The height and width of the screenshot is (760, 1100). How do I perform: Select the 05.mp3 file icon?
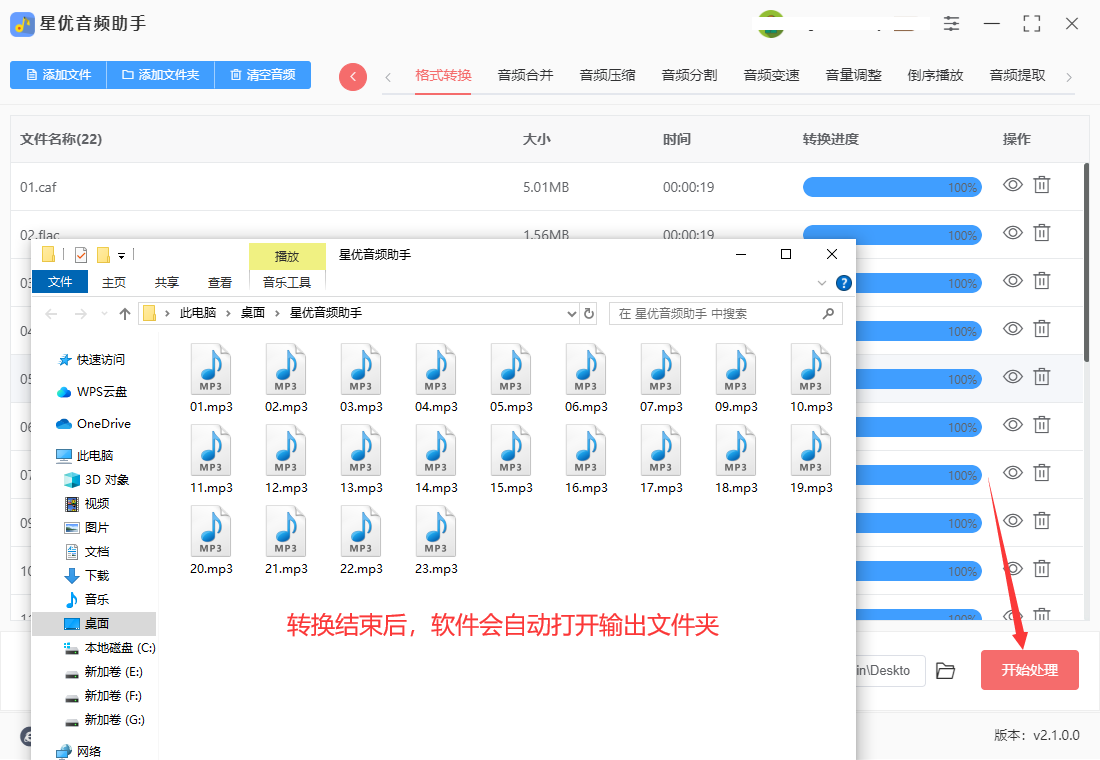(511, 370)
